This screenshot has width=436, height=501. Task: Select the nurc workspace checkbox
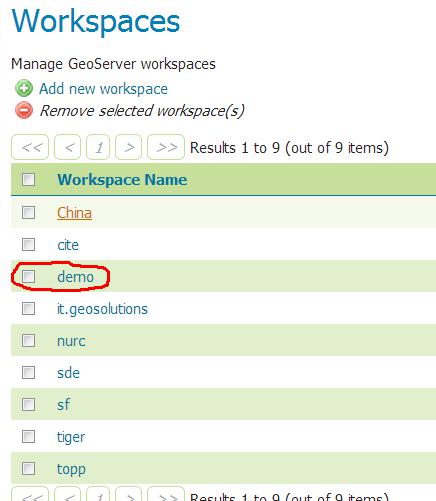[28, 341]
